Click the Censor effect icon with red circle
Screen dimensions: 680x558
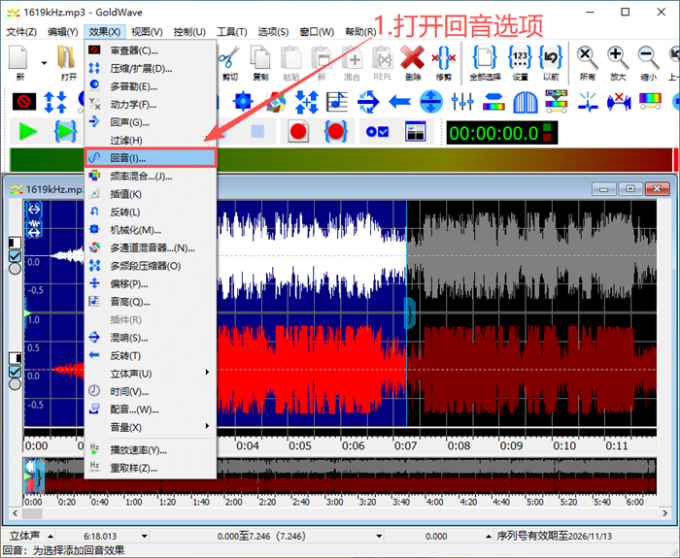pyautogui.click(x=24, y=102)
